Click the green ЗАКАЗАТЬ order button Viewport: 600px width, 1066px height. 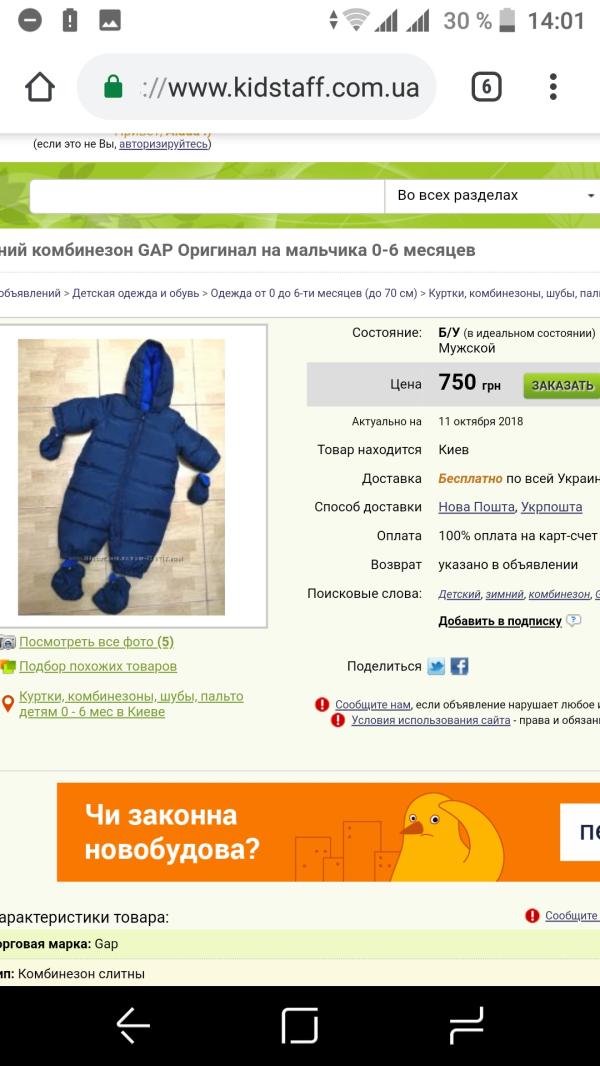pyautogui.click(x=562, y=385)
